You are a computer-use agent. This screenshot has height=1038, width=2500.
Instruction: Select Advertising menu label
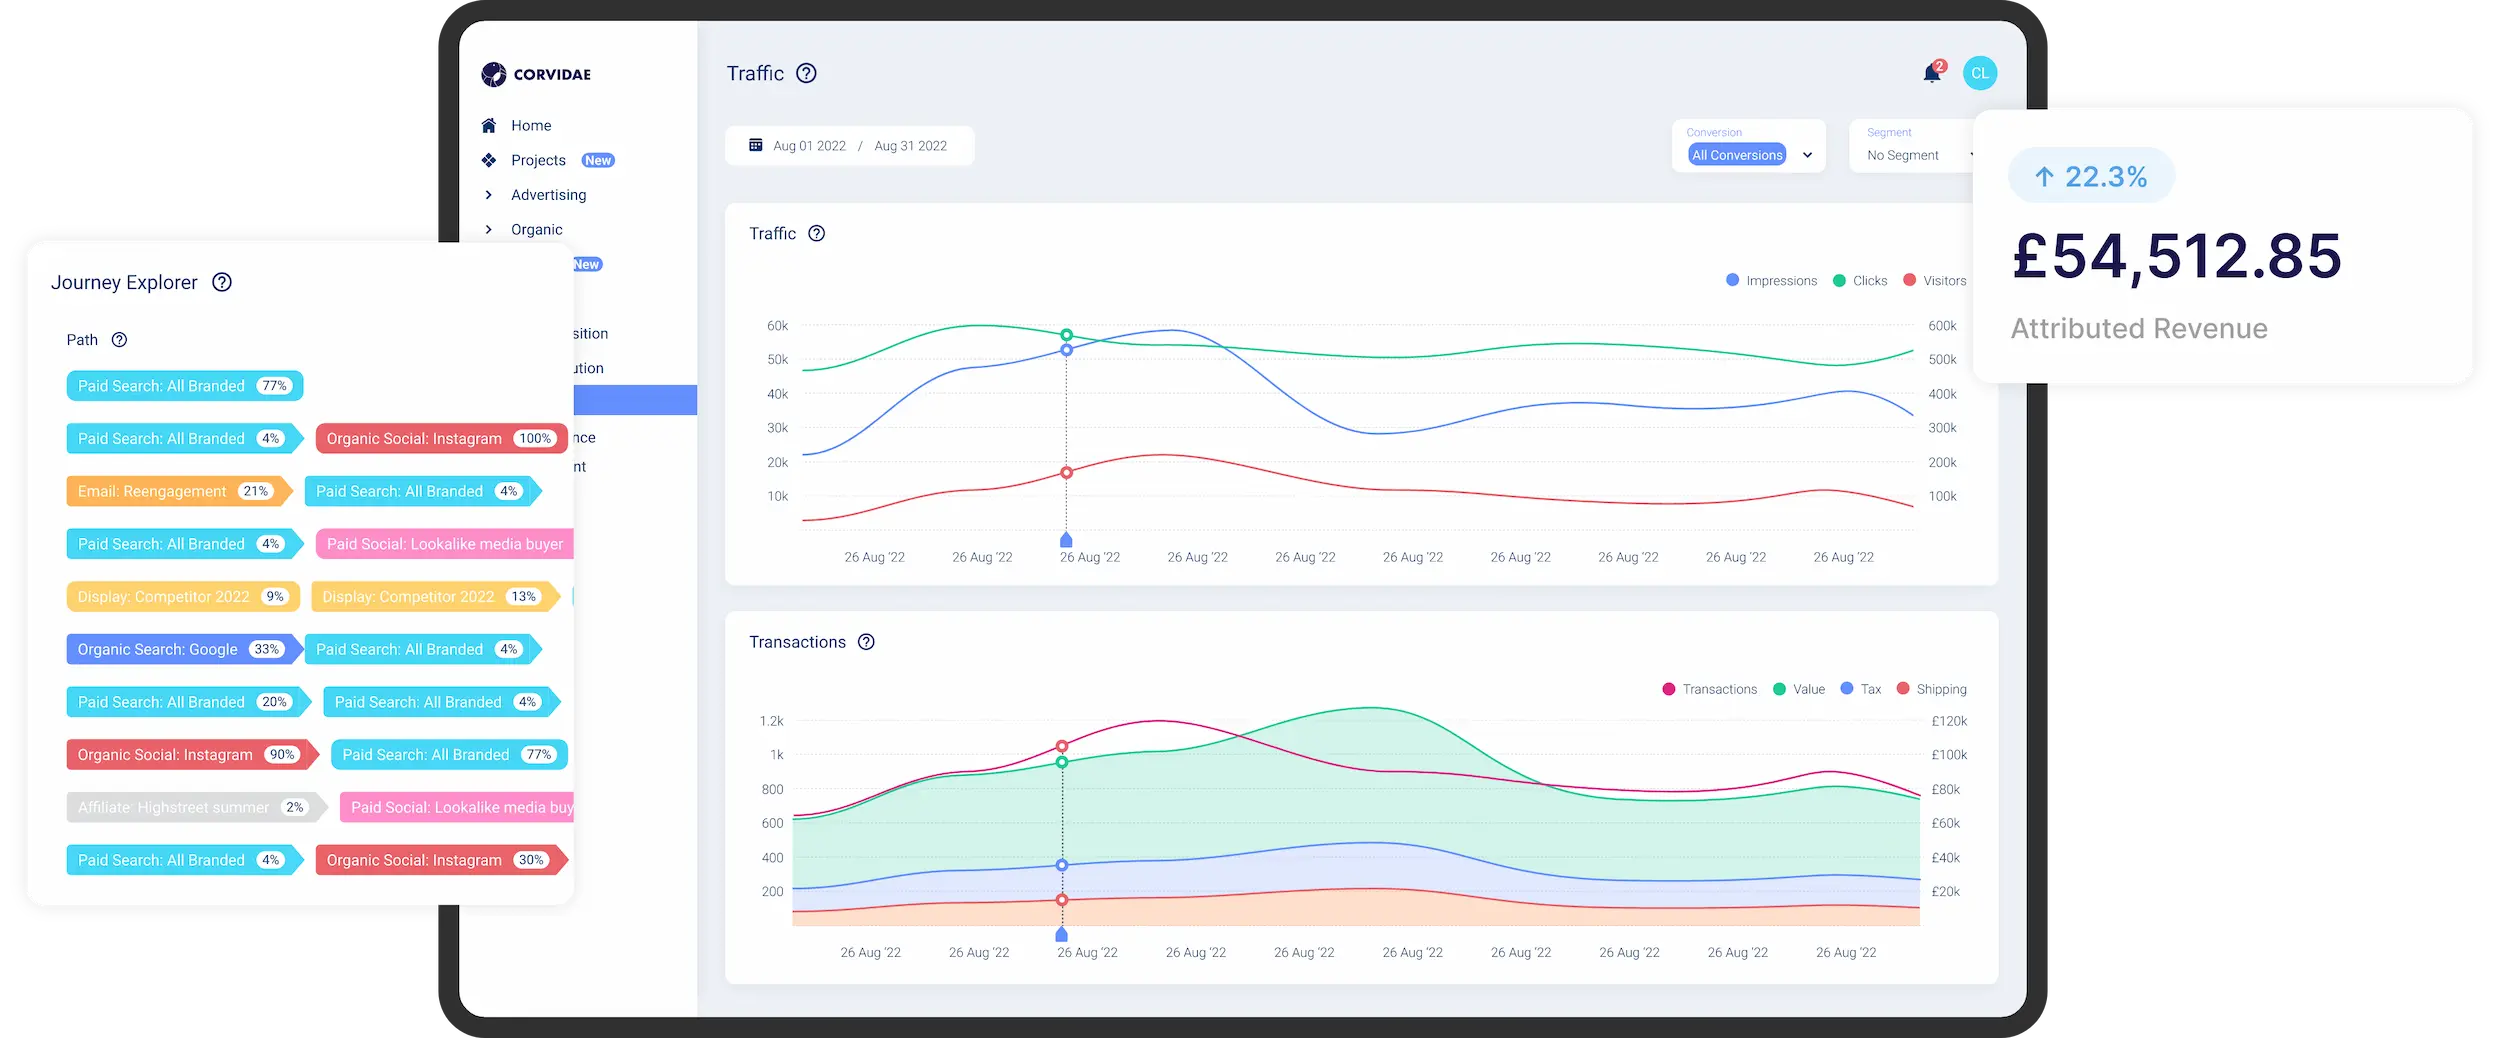(x=548, y=195)
